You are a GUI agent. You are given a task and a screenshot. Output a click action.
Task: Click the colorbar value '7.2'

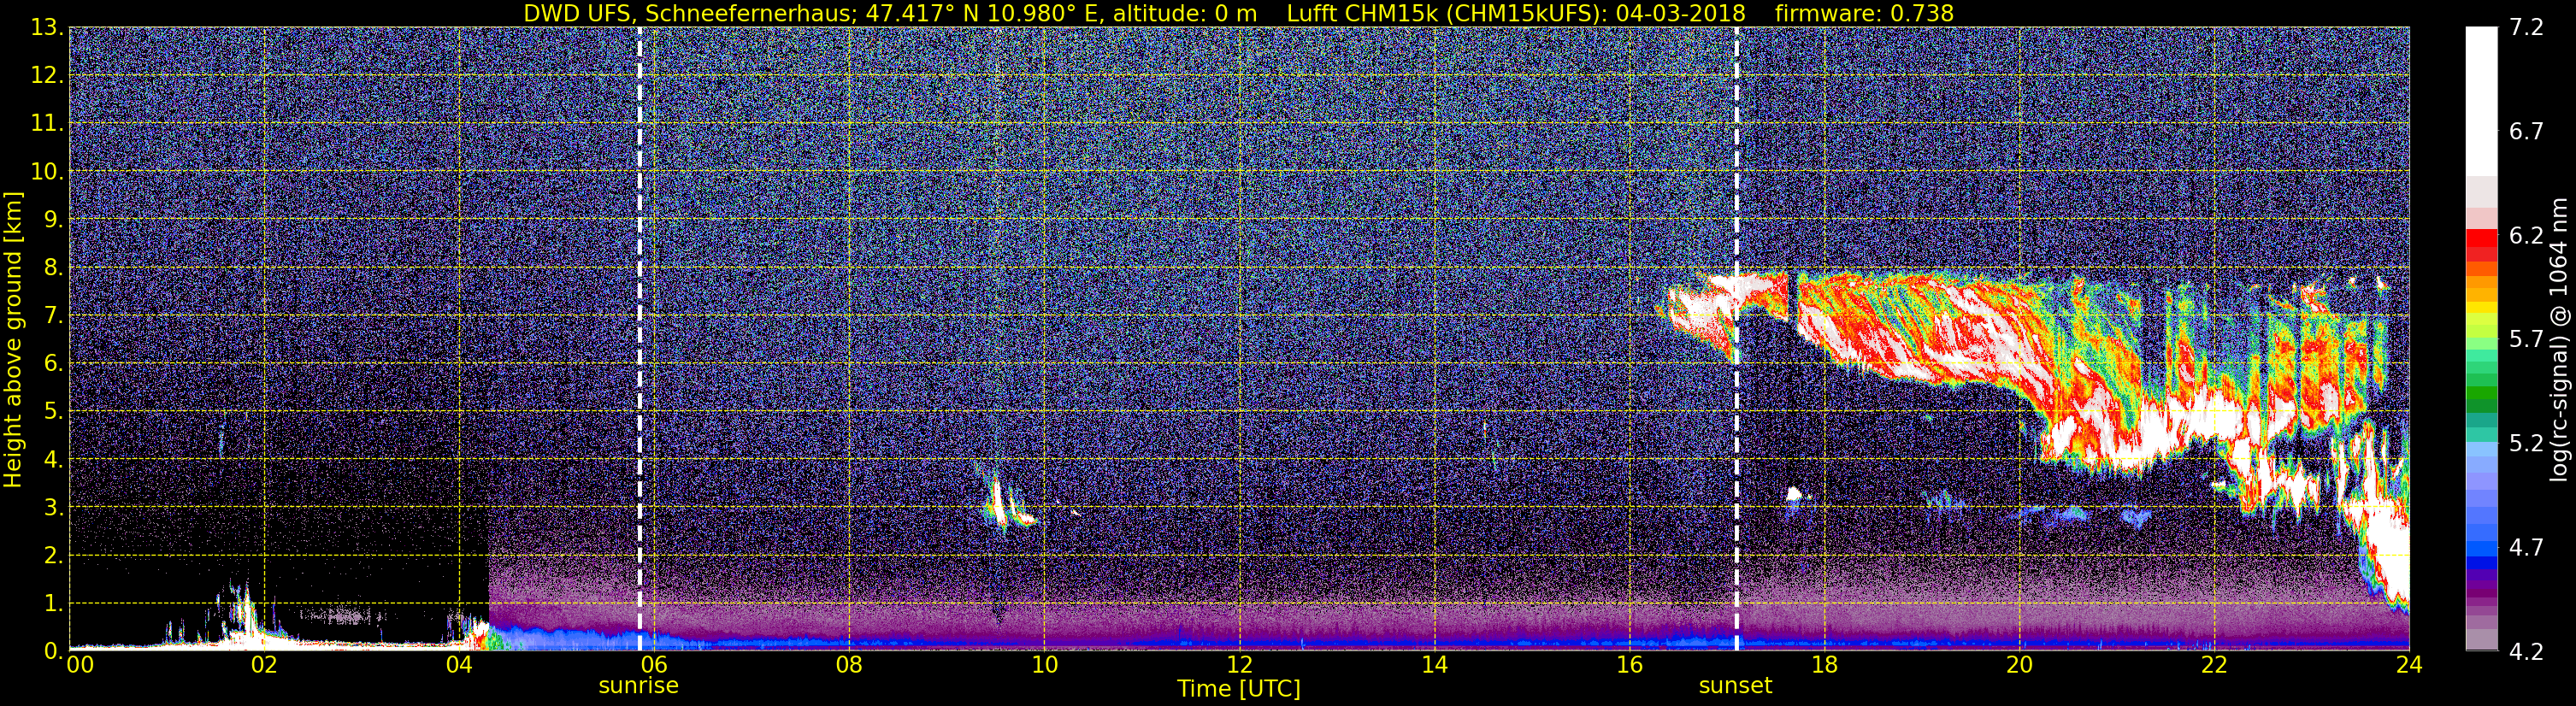pyautogui.click(x=2526, y=28)
